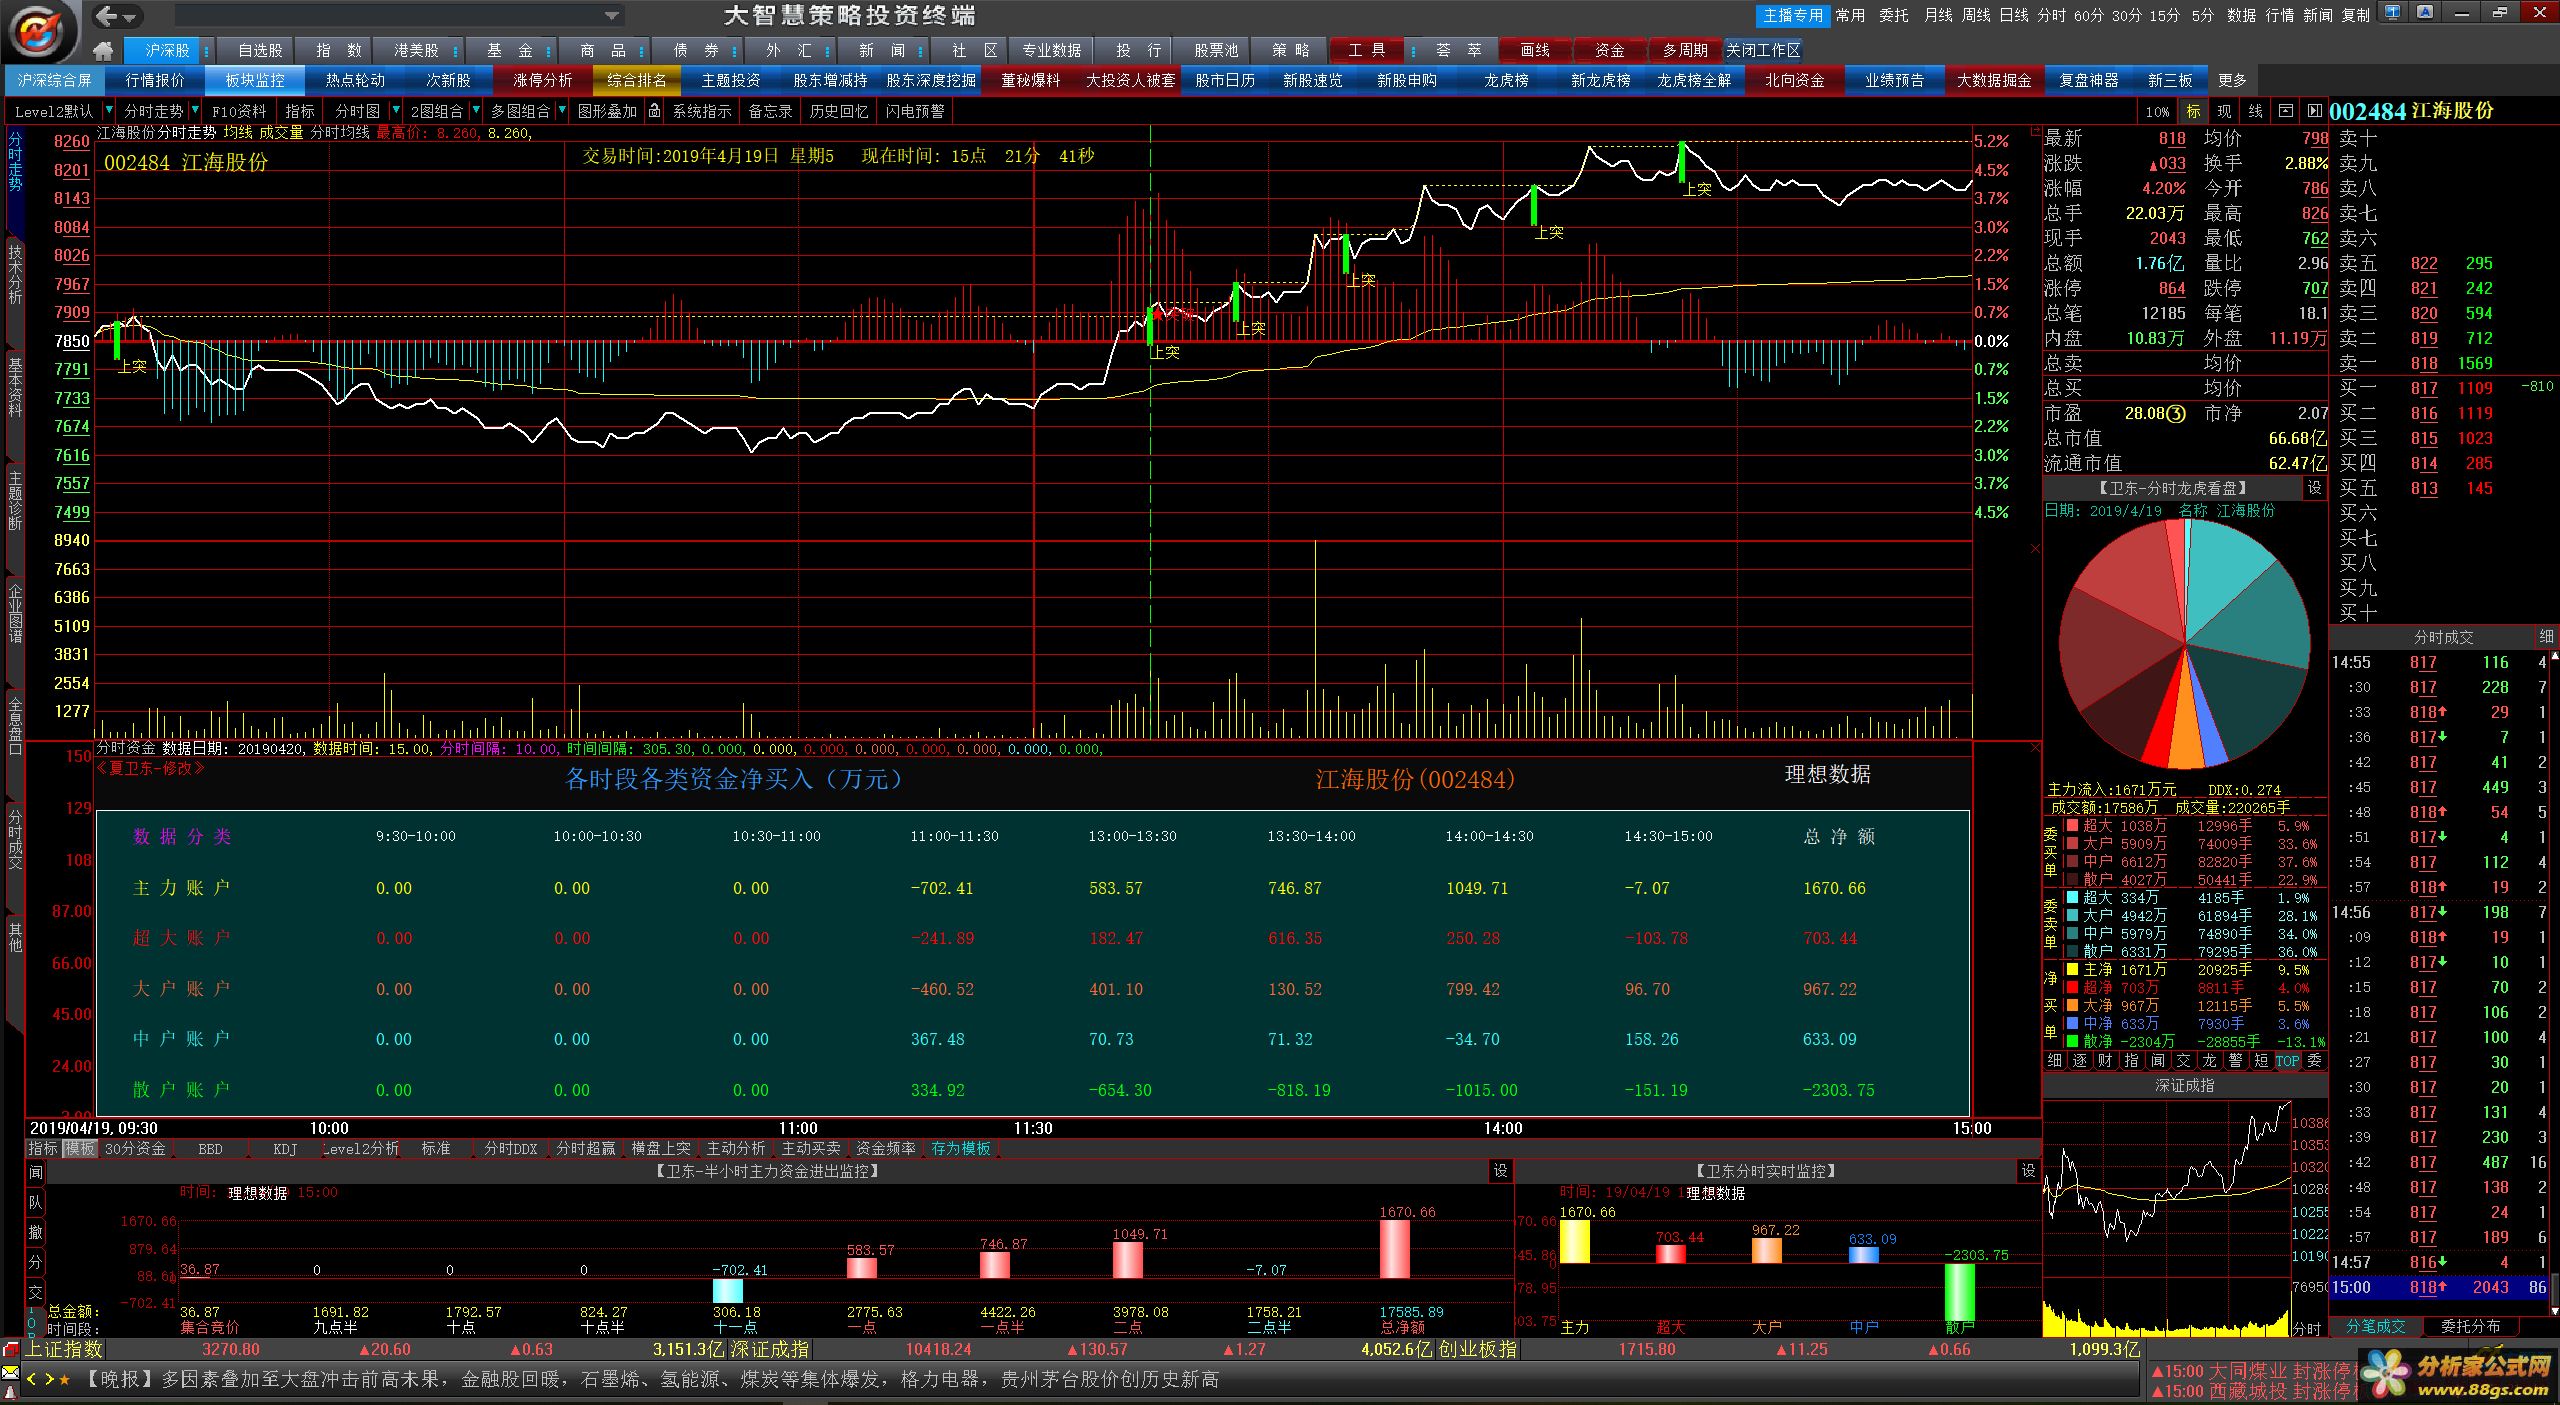Click the 队 sidebar icon in the lower panel
2560x1405 pixels.
click(36, 1203)
